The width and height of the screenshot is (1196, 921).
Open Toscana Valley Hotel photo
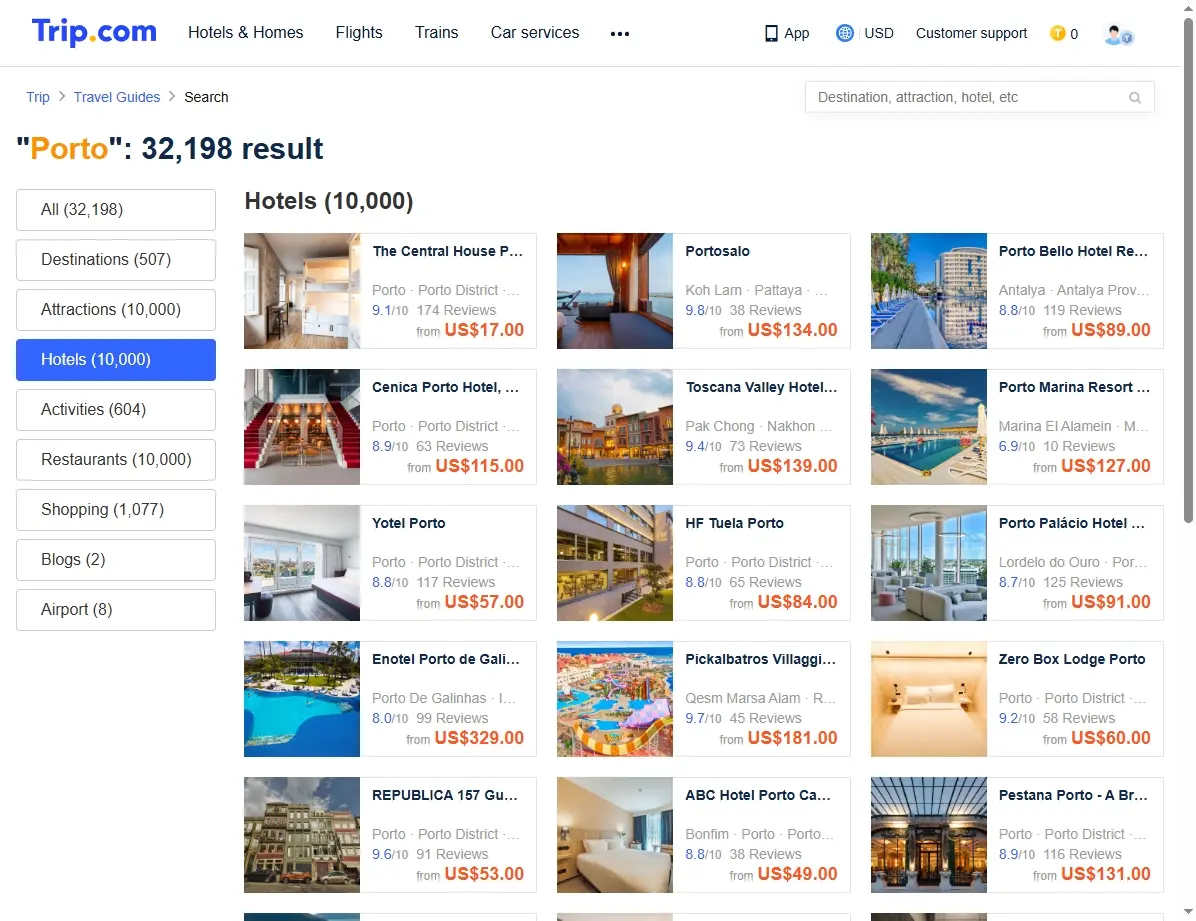pos(615,427)
